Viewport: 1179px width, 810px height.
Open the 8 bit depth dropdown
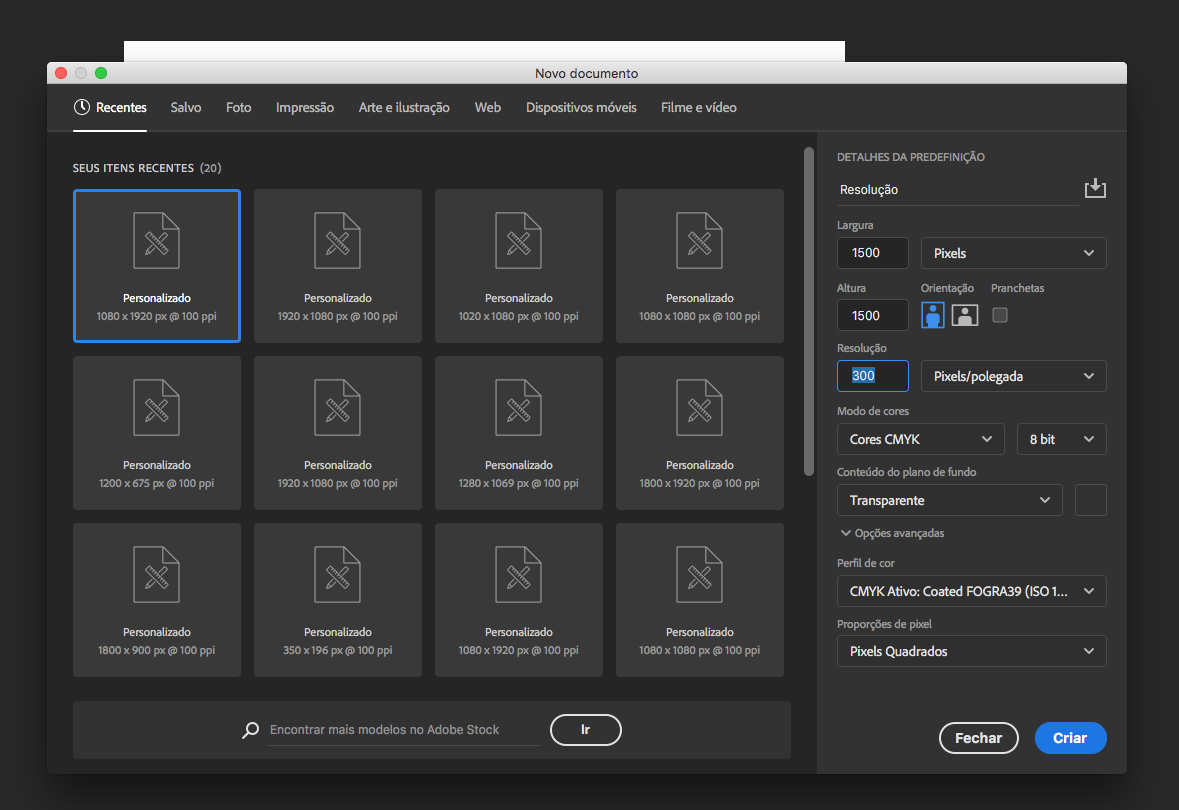pyautogui.click(x=1061, y=439)
